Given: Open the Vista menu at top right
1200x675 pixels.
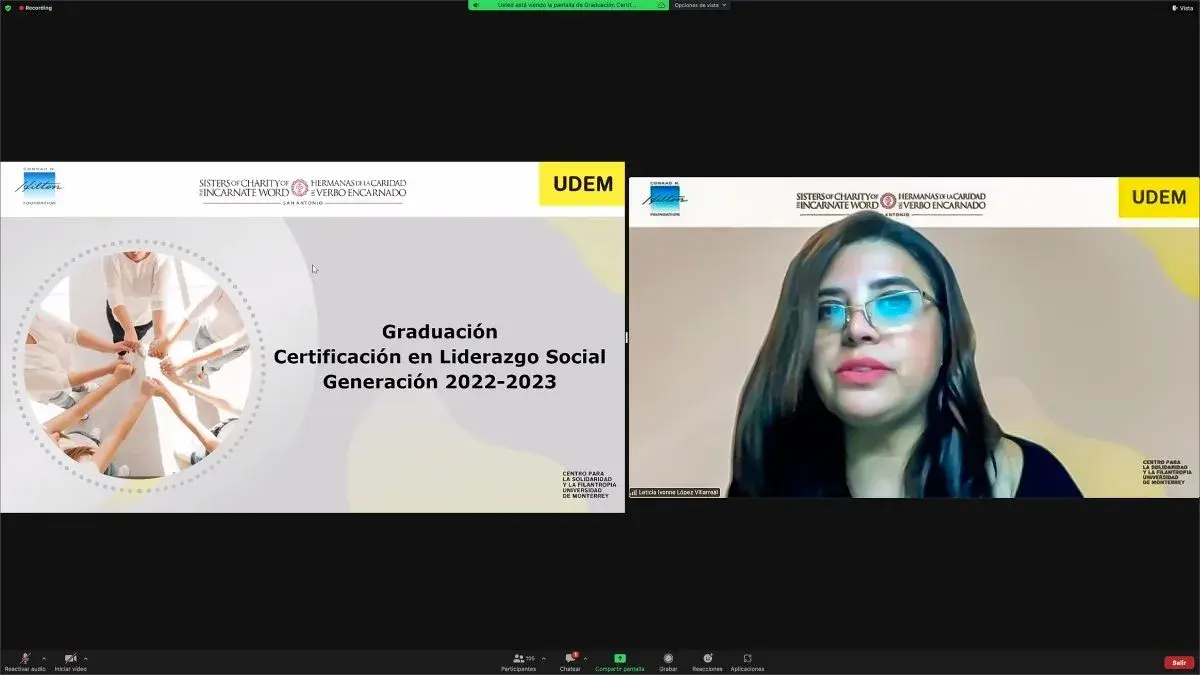Looking at the screenshot, I should (1182, 5).
